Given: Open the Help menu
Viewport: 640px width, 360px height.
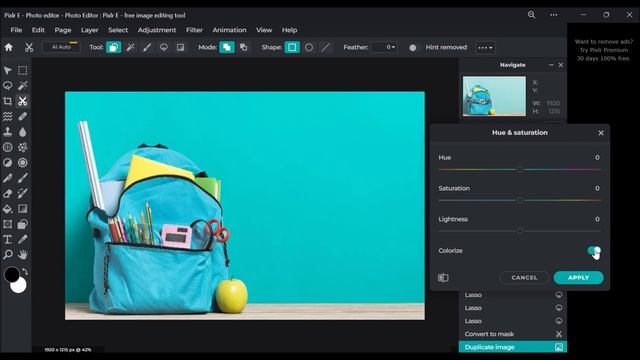Looking at the screenshot, I should pyautogui.click(x=289, y=30).
